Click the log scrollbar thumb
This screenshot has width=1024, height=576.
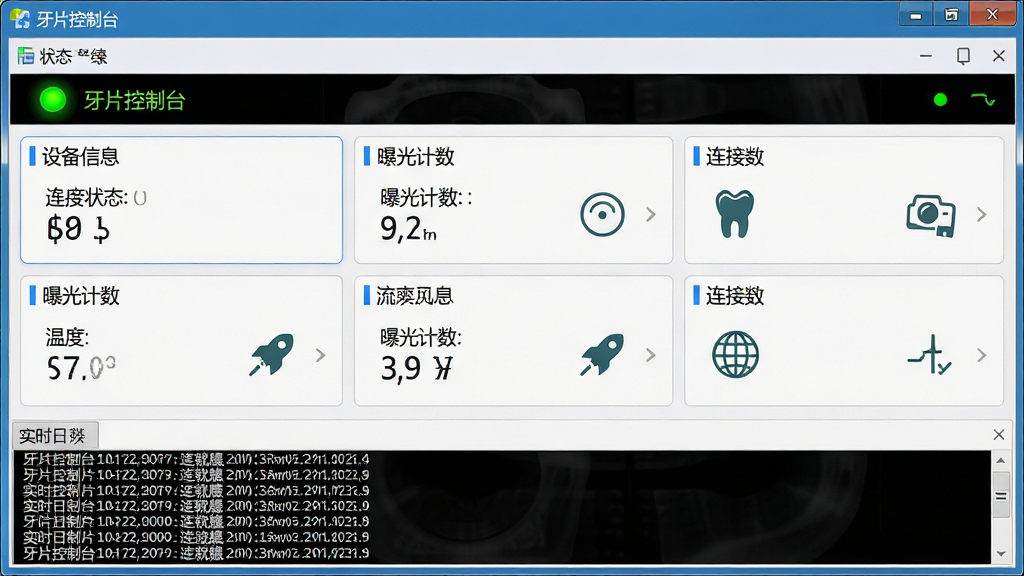coord(1000,496)
